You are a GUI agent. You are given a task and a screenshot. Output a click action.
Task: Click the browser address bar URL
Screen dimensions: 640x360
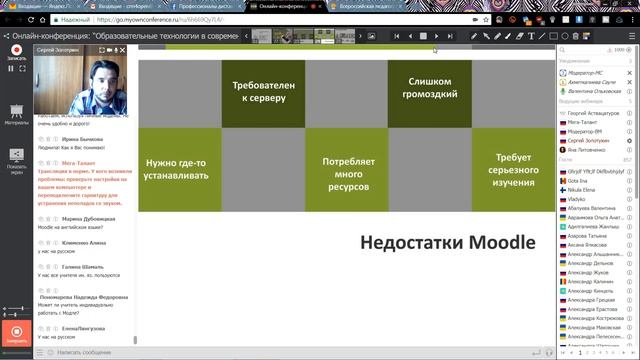point(160,20)
